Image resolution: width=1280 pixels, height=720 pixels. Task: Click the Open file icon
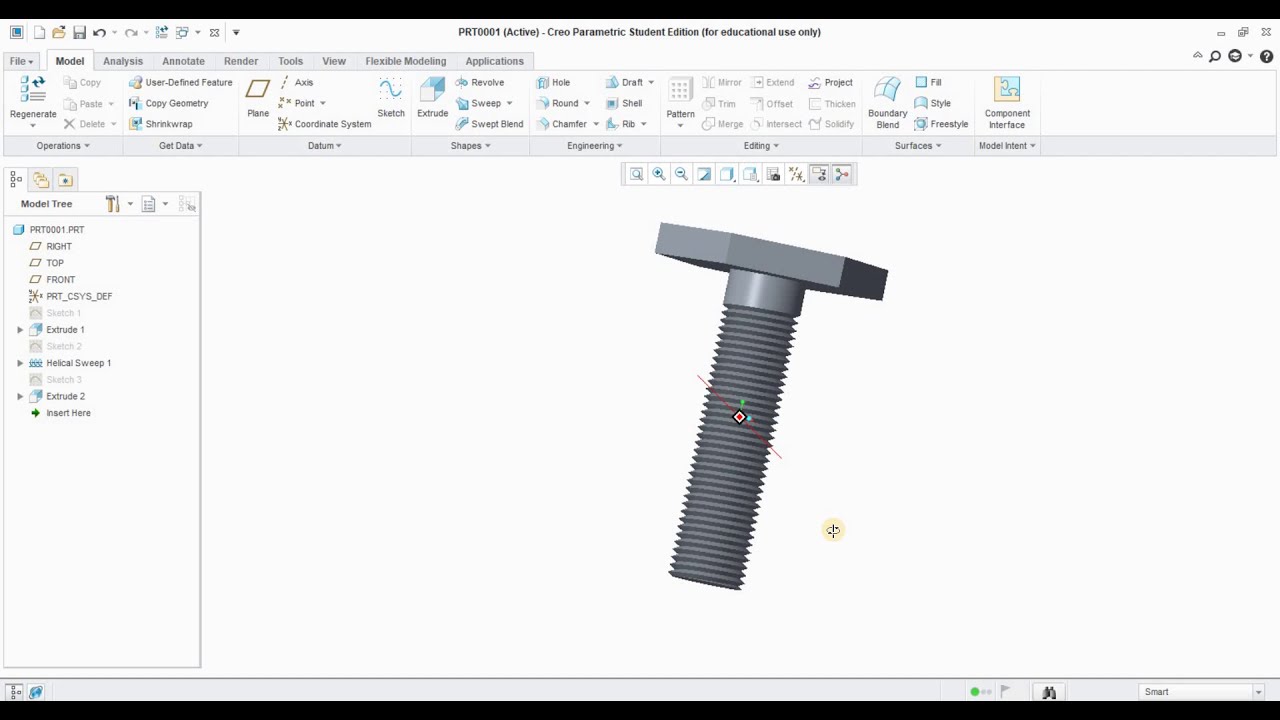[x=59, y=32]
